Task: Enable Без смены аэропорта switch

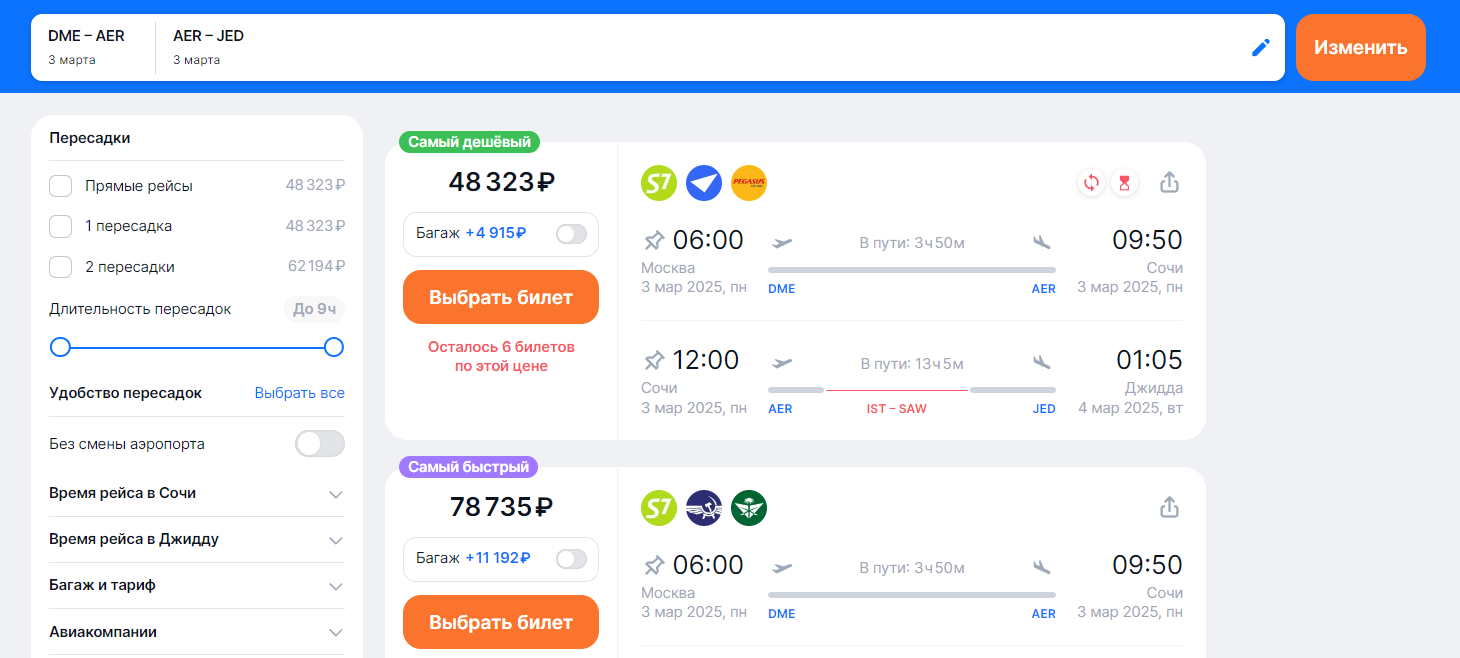Action: tap(319, 444)
